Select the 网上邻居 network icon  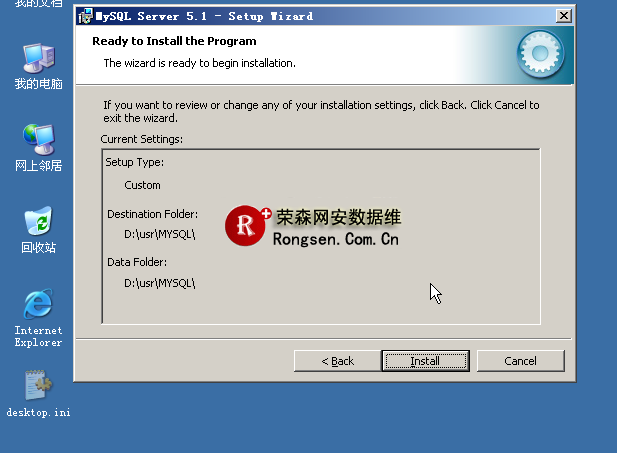38,139
